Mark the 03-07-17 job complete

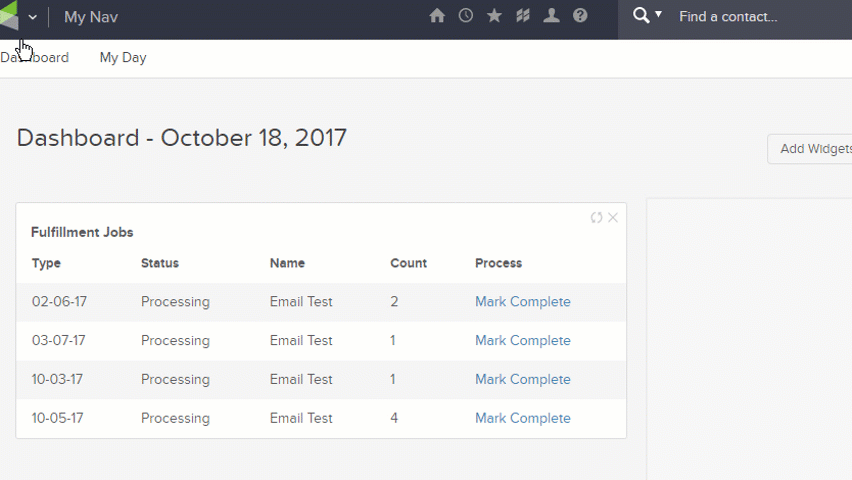click(522, 341)
